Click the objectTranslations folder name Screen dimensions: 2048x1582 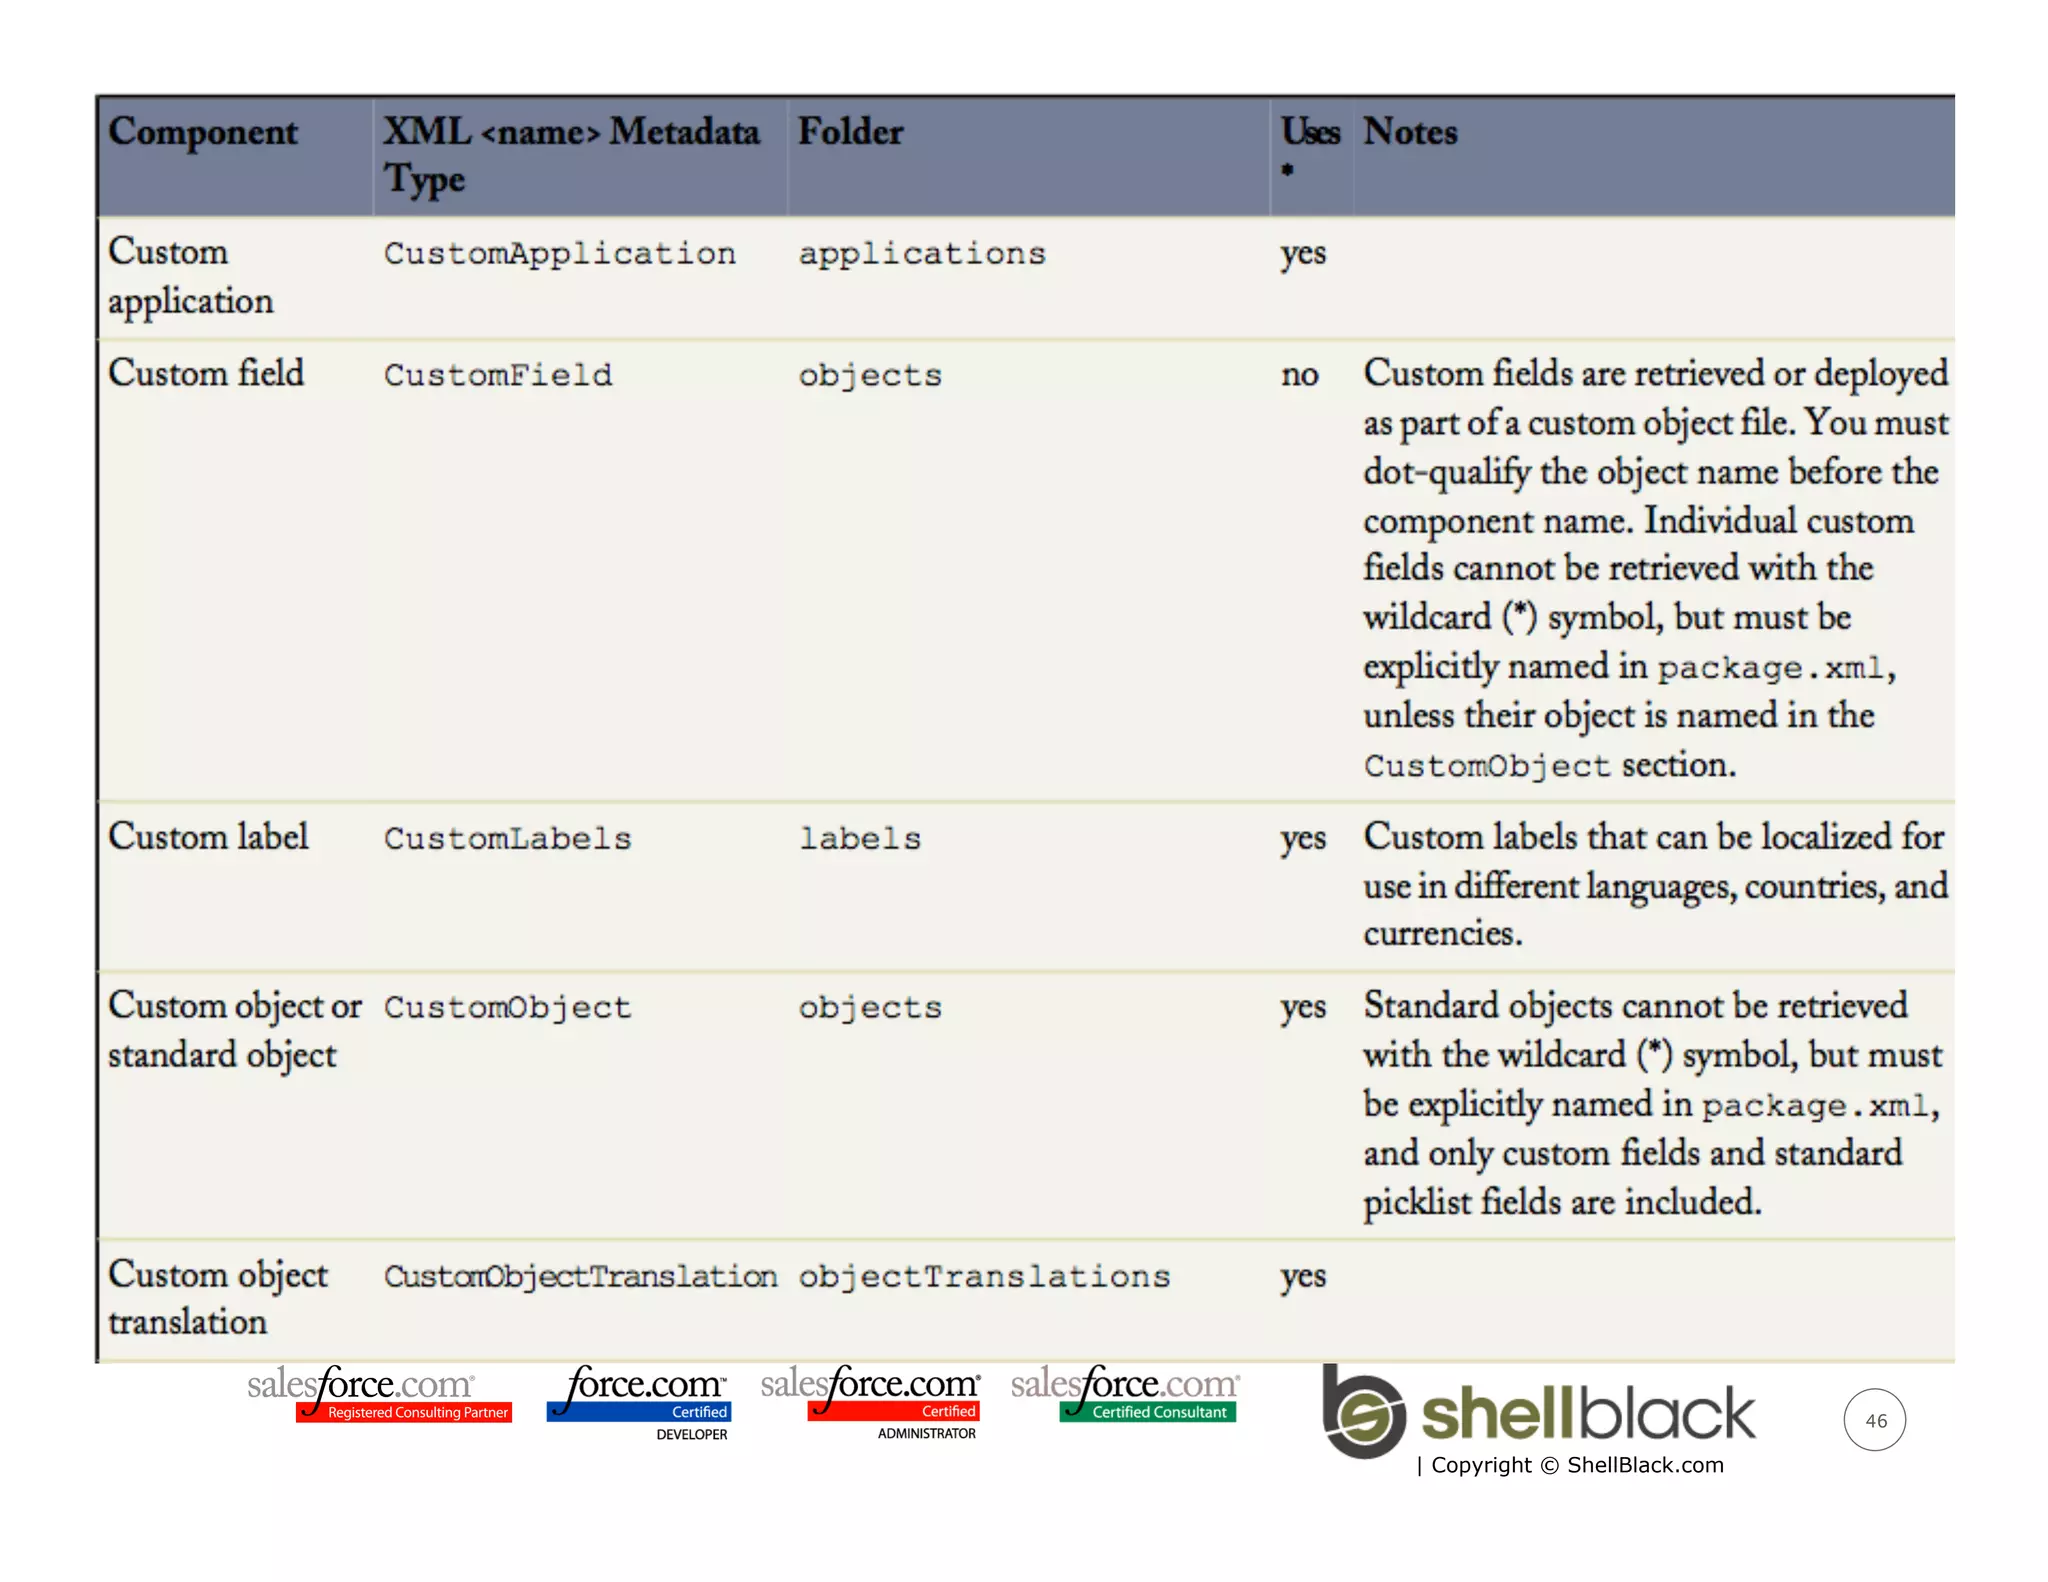tap(983, 1277)
